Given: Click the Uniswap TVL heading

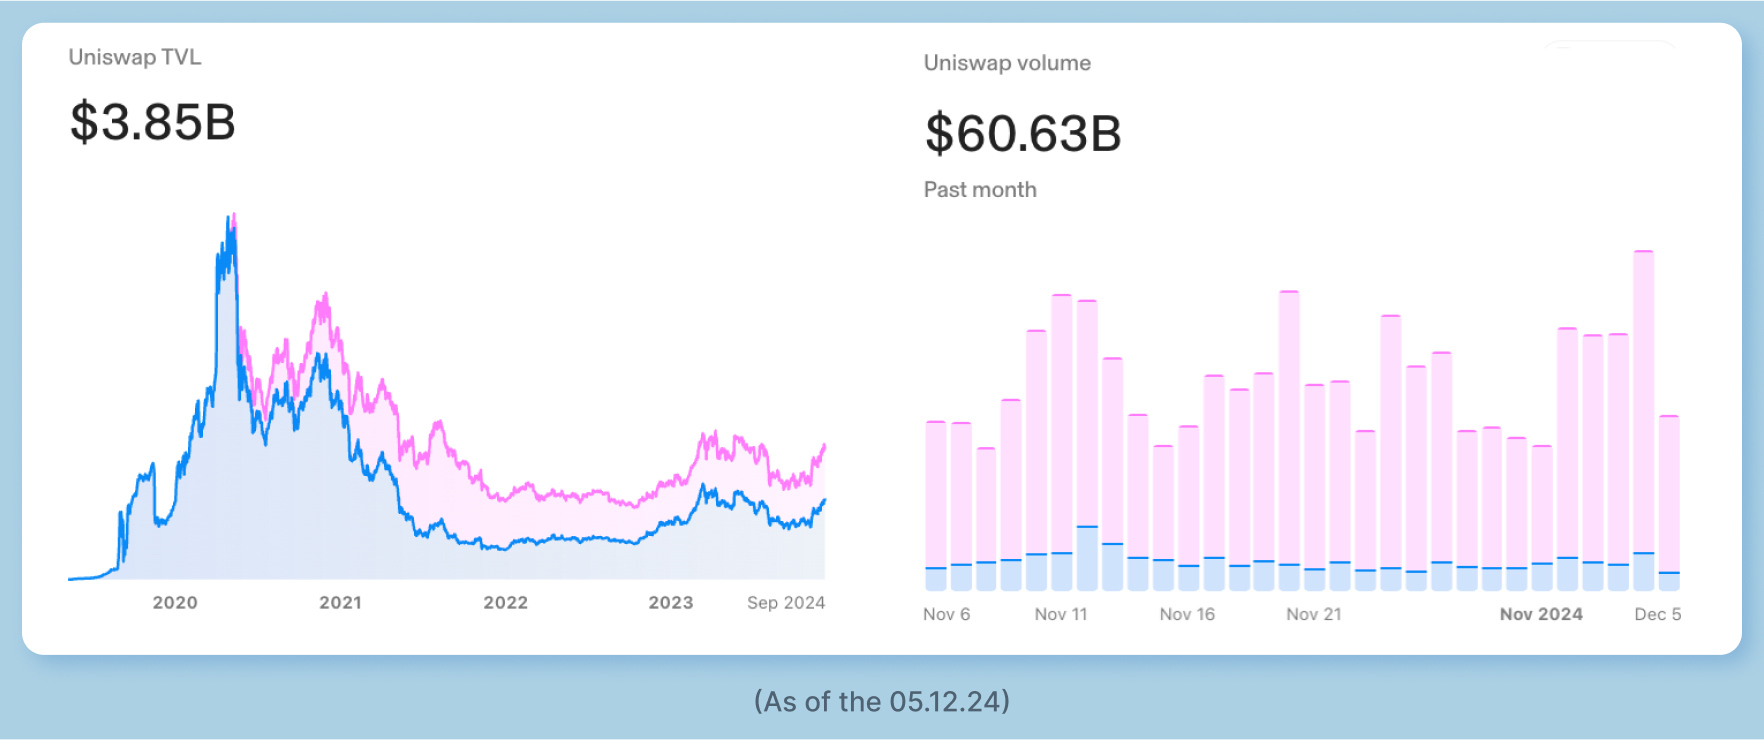Looking at the screenshot, I should click(x=135, y=57).
